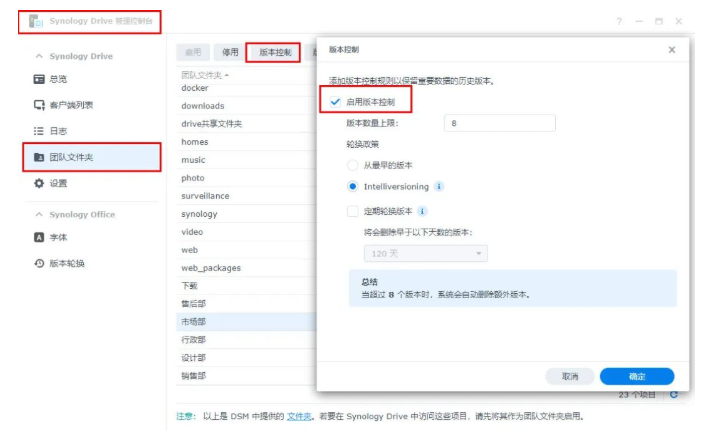Viewport: 724px width, 445px height.
Task: Minimize the Synology Drive console window
Action: [639, 21]
